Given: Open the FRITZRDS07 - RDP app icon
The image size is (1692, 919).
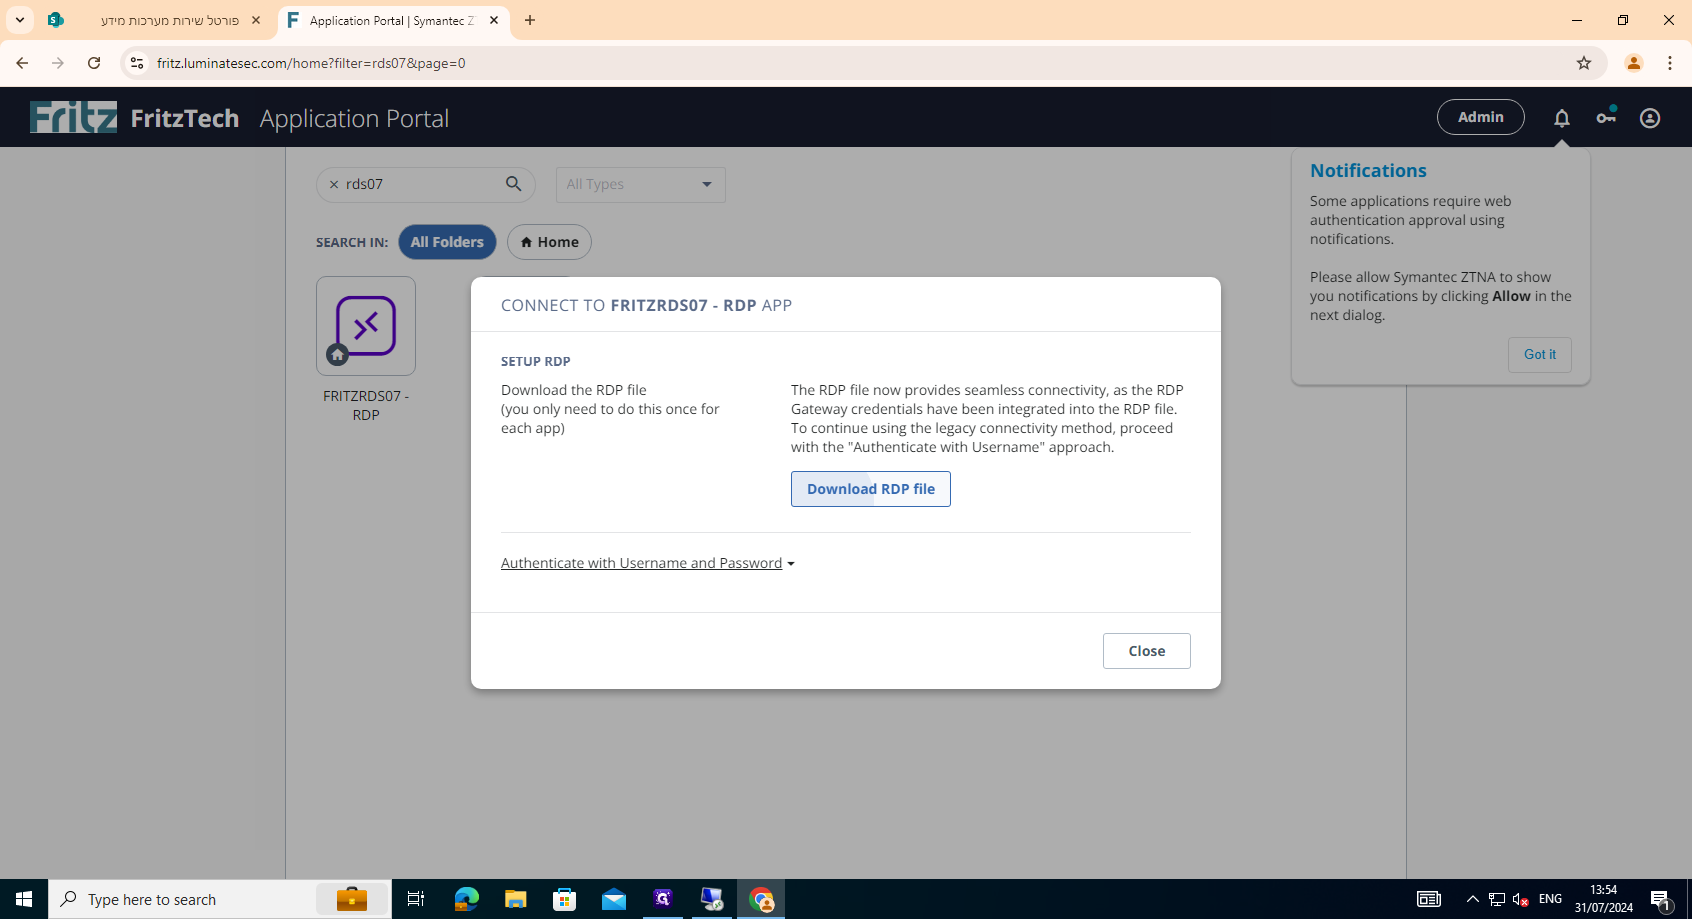Looking at the screenshot, I should (x=366, y=326).
